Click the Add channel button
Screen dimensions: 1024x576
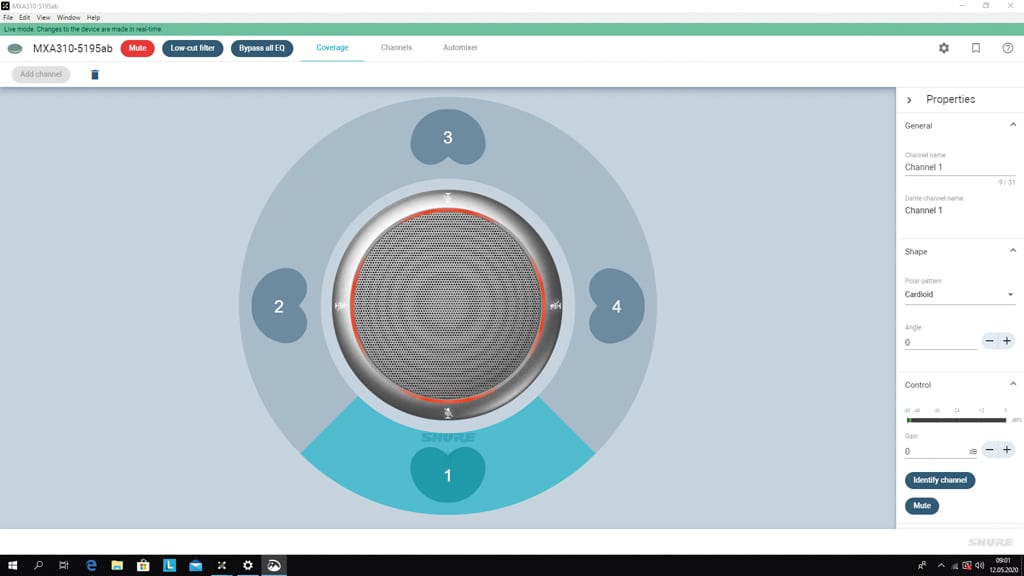coord(40,74)
